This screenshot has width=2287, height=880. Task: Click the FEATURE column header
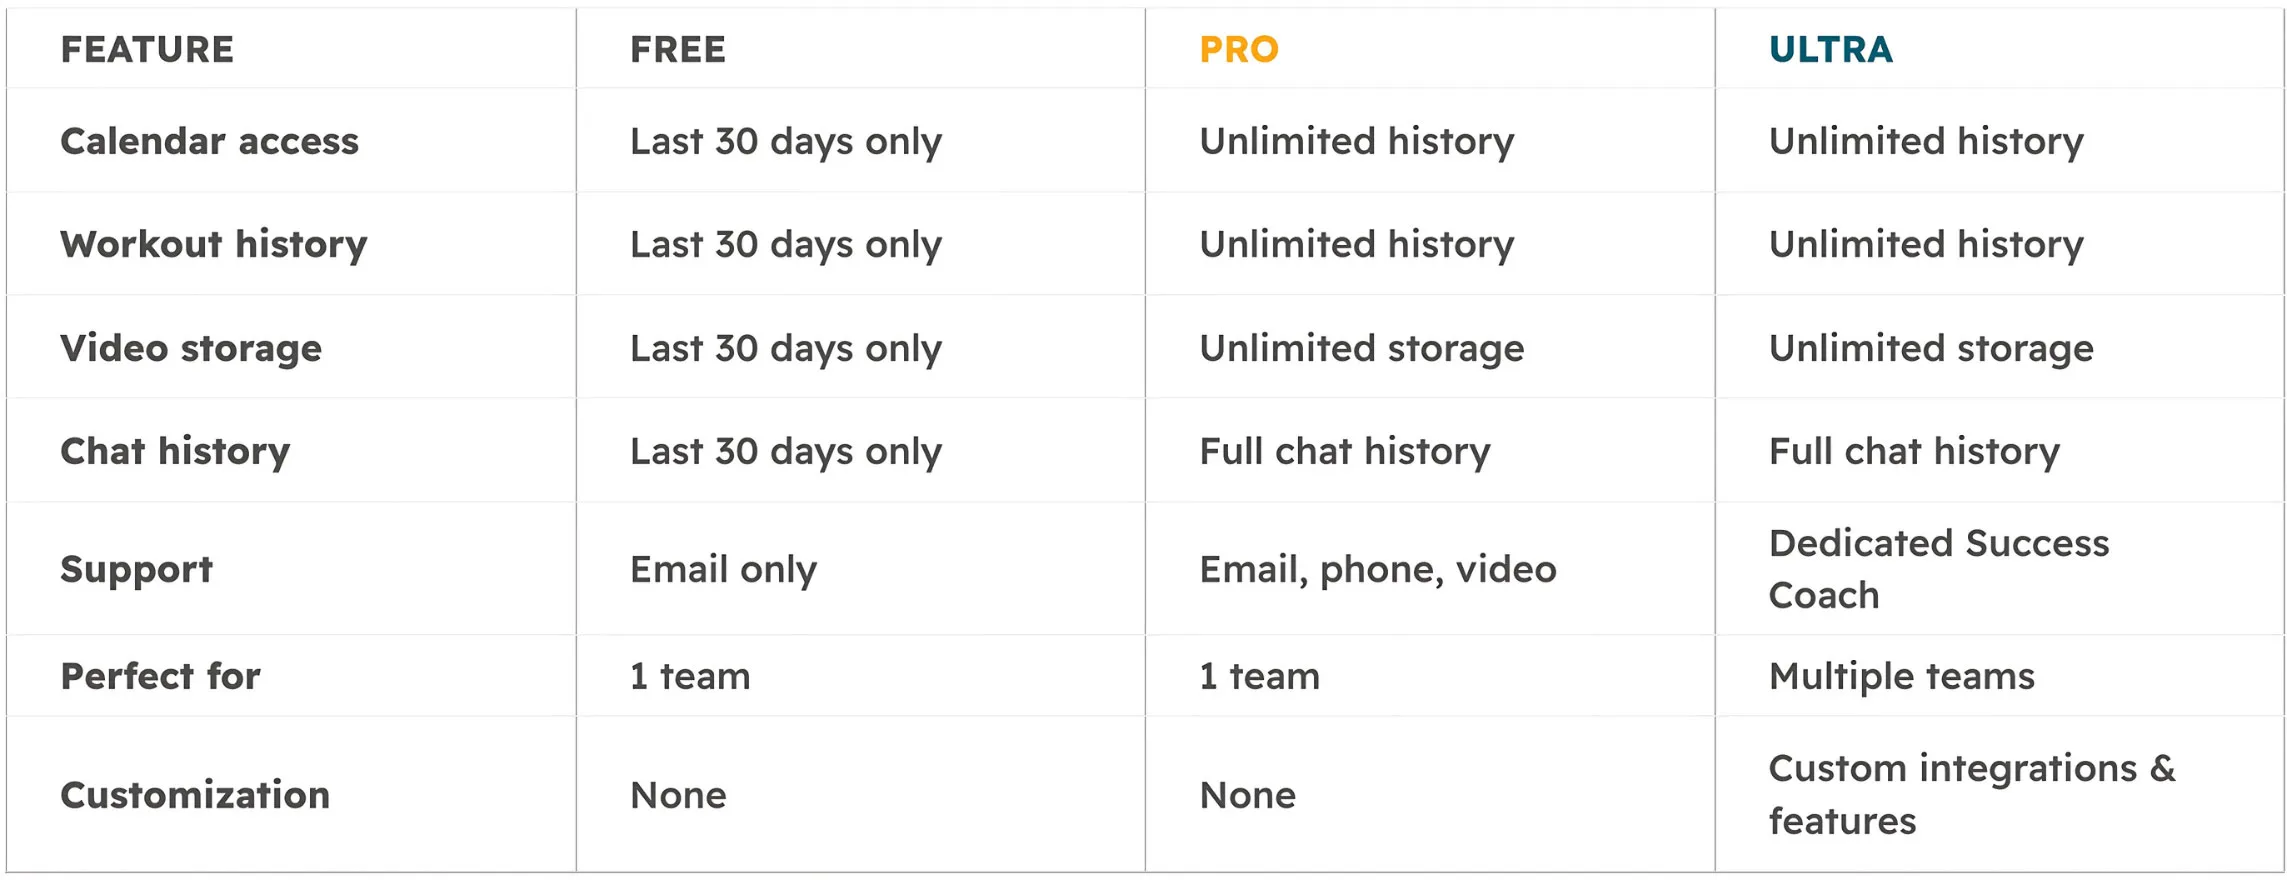(147, 49)
